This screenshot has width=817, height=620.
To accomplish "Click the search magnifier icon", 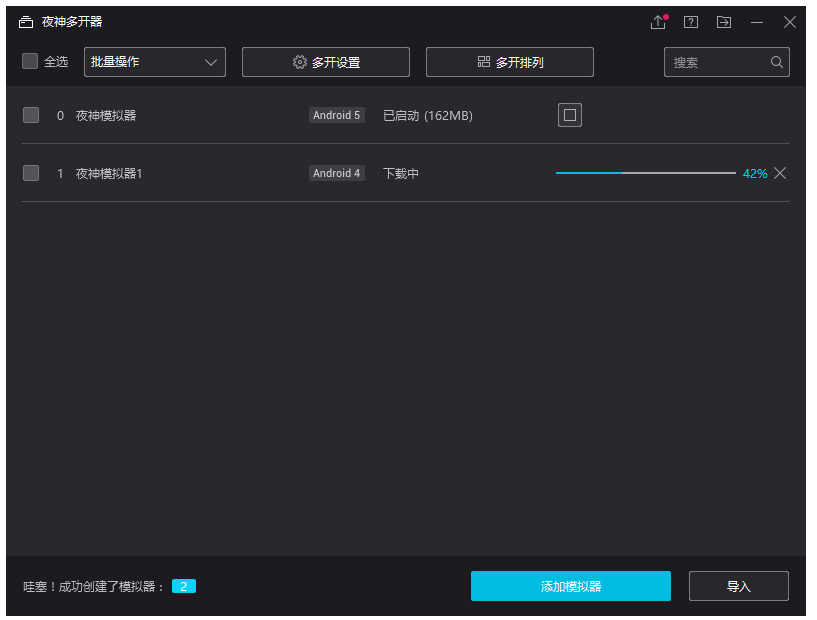I will [x=776, y=61].
